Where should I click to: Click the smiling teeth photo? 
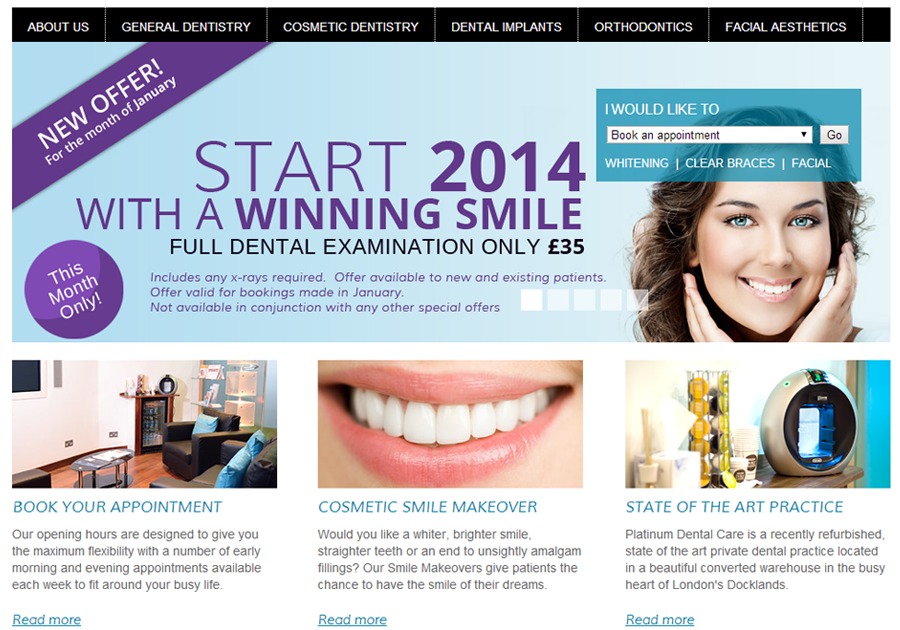pyautogui.click(x=450, y=424)
